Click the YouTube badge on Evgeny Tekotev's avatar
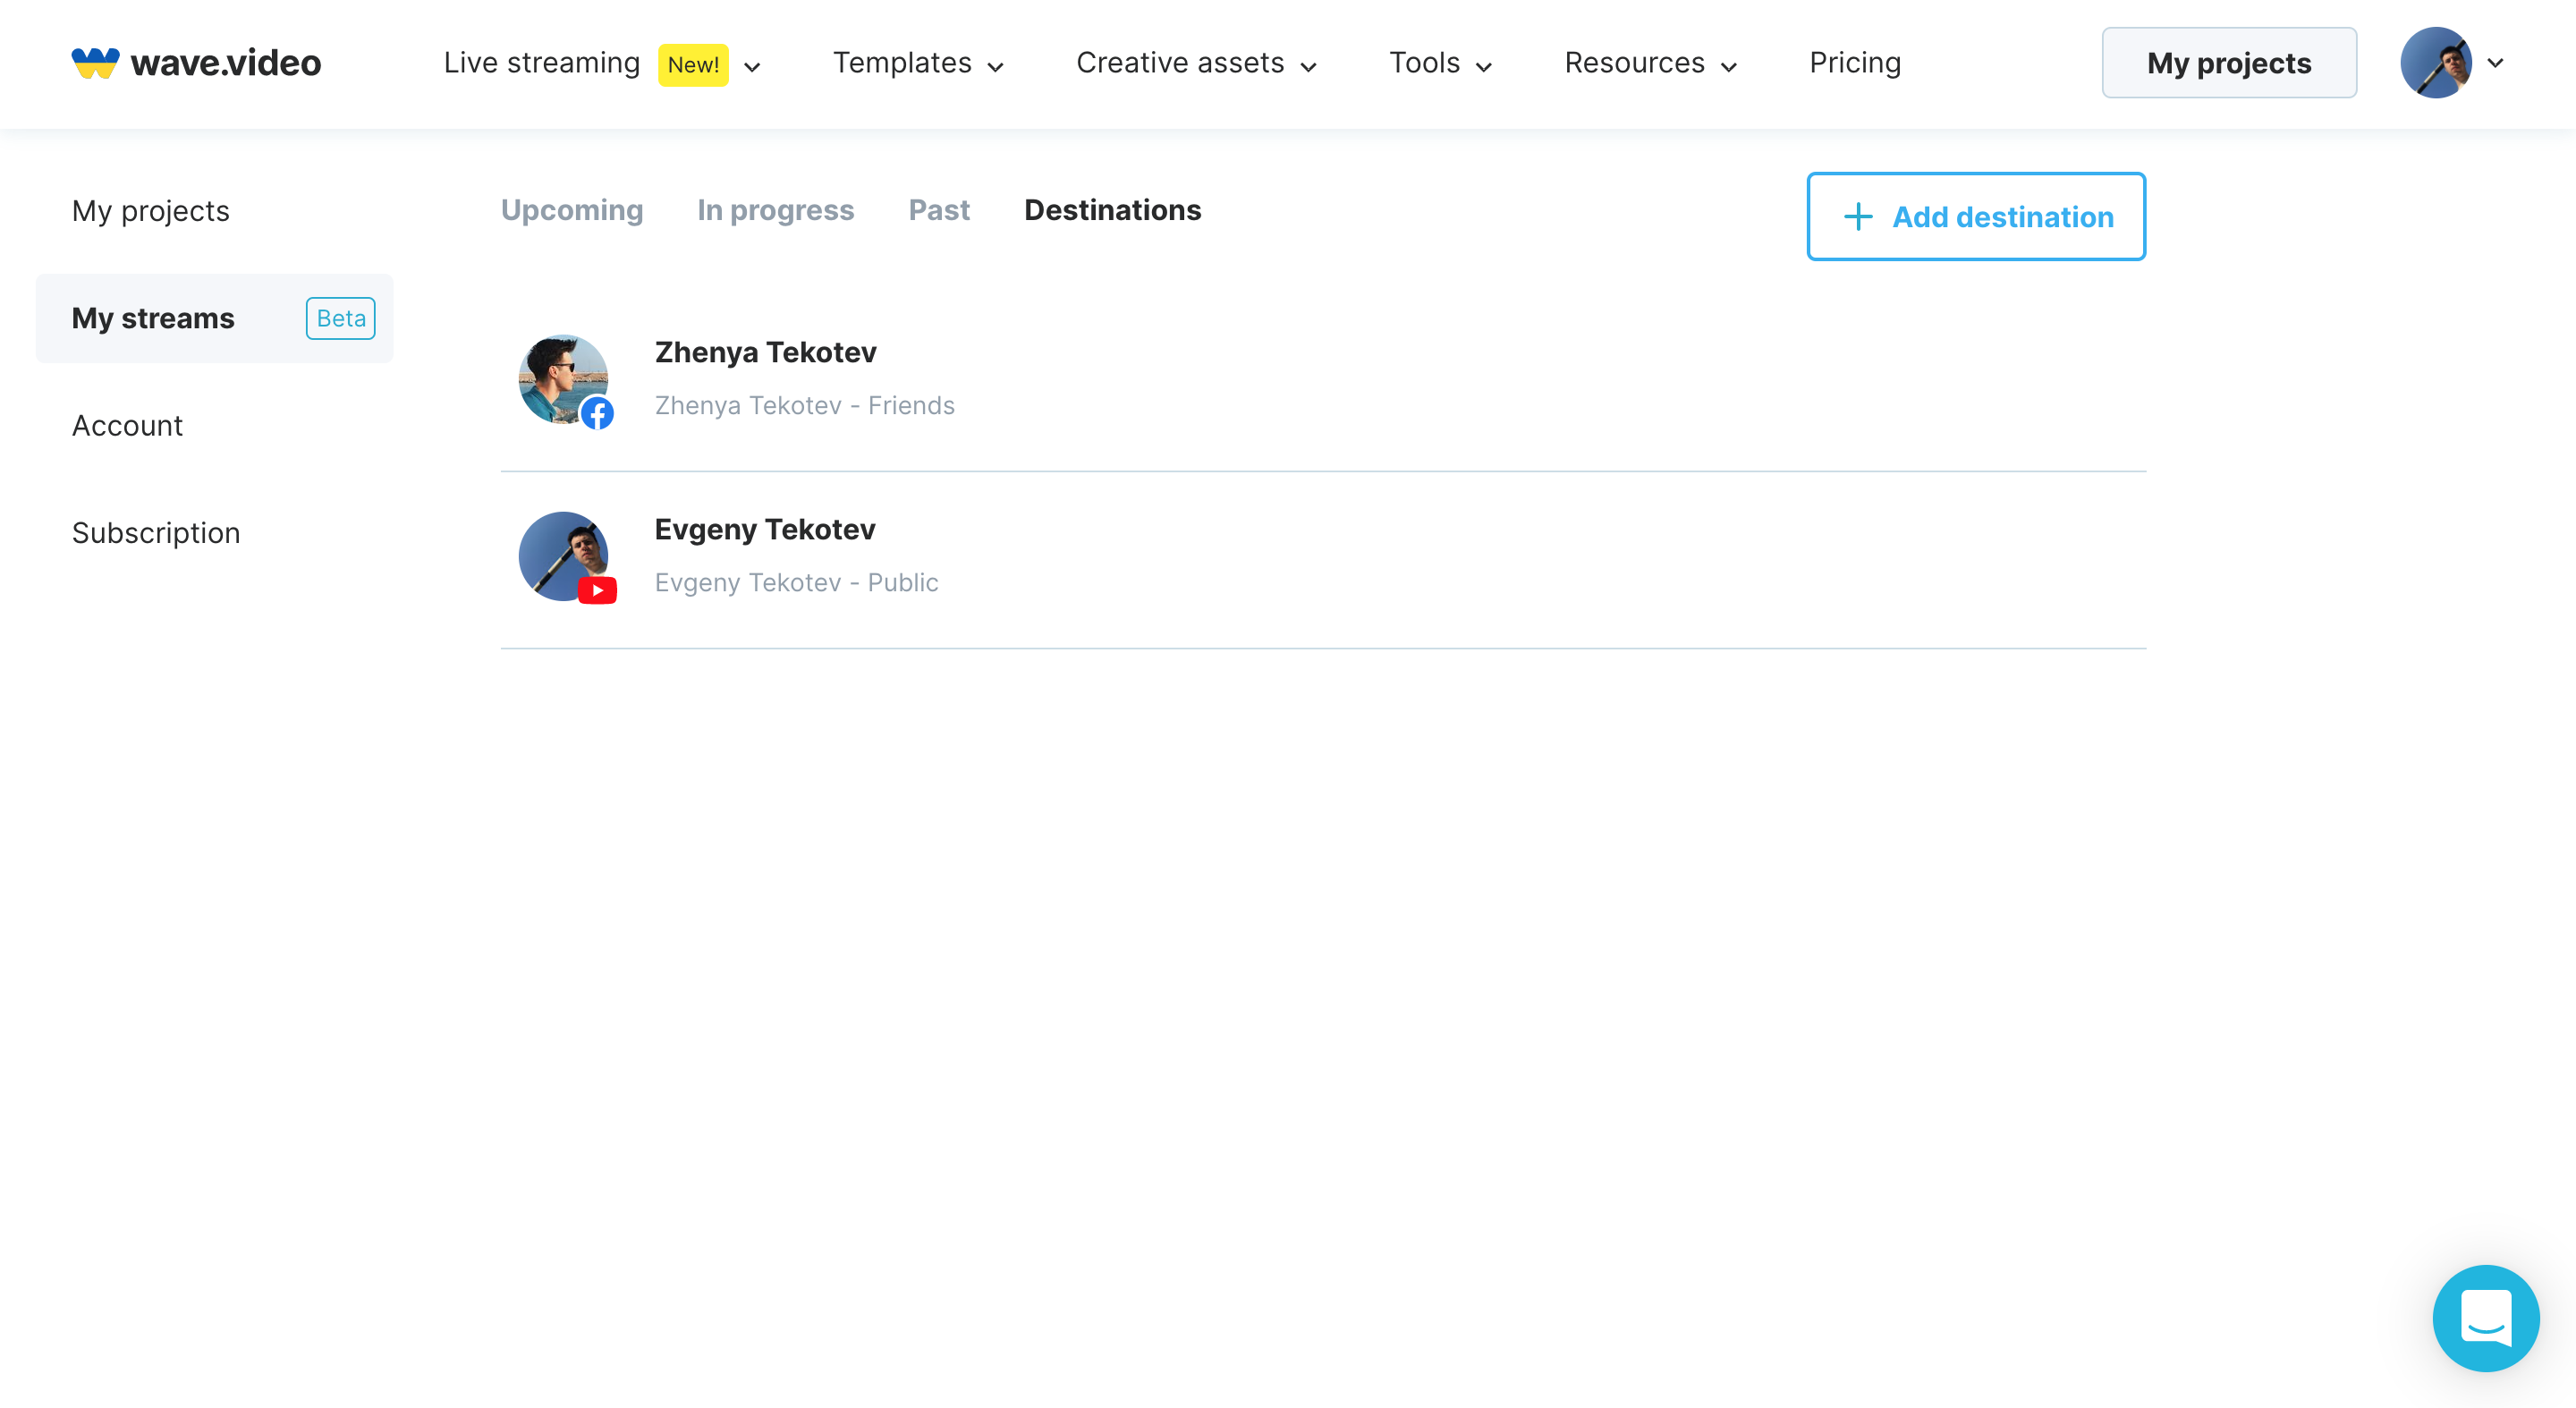The width and height of the screenshot is (2576, 1408). click(597, 590)
